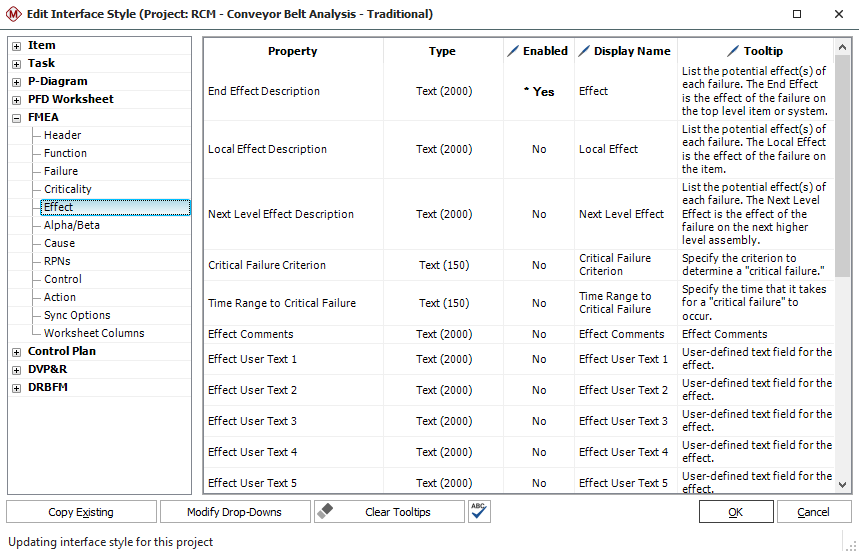Image resolution: width=859 pixels, height=551 pixels.
Task: Toggle Enabled value for Effect Comments row
Action: (x=539, y=334)
